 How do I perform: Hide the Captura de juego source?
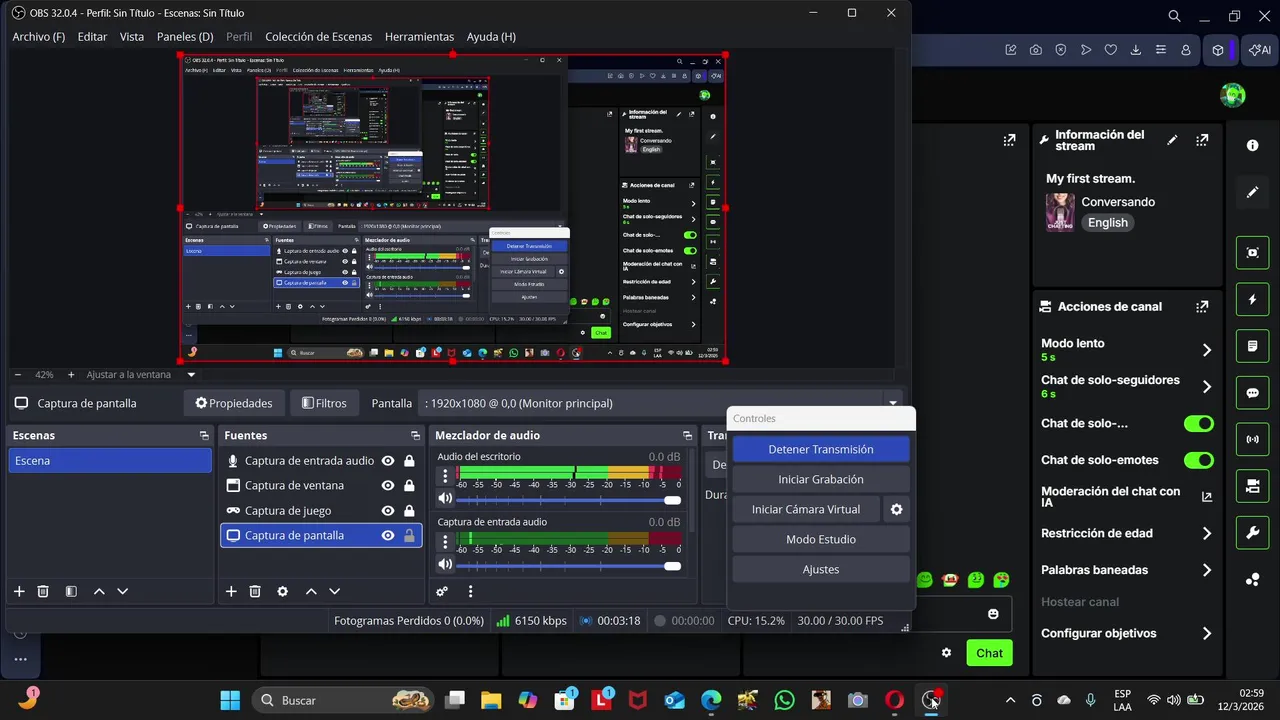(387, 510)
